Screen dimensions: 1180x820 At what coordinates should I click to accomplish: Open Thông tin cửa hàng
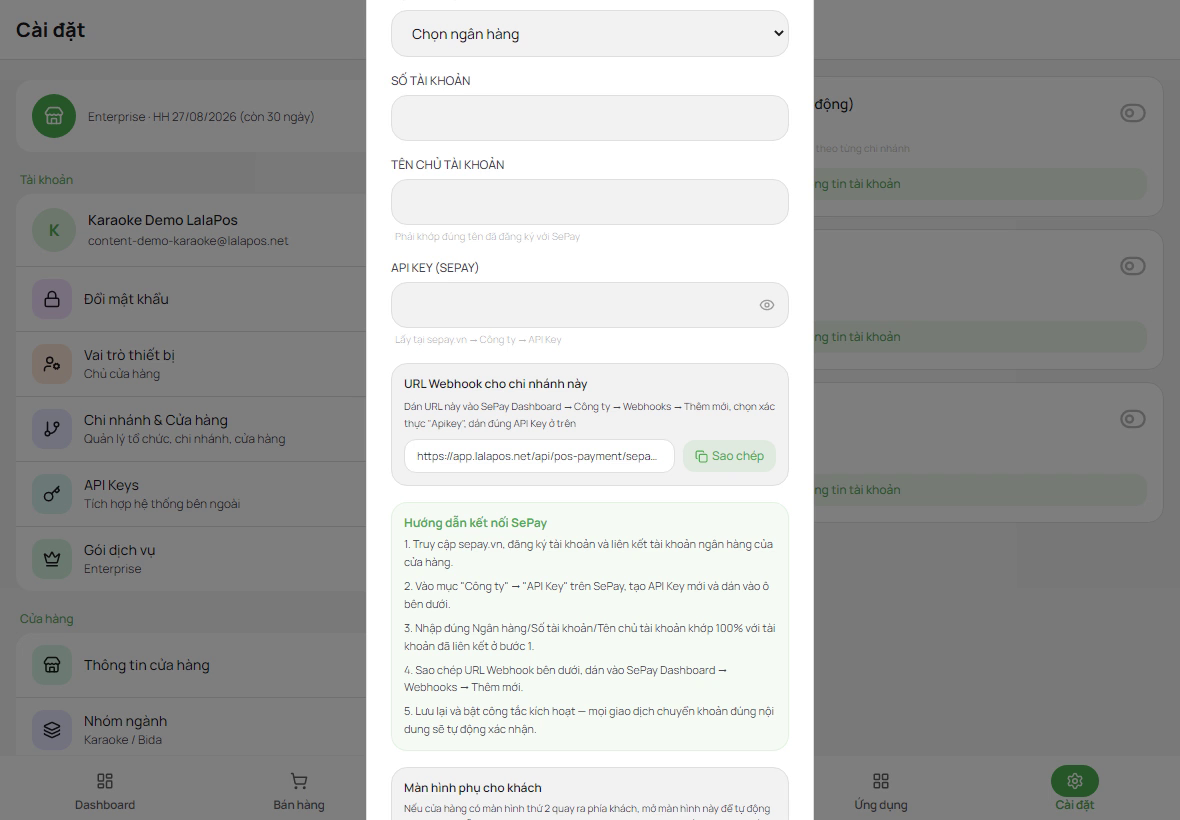point(191,665)
